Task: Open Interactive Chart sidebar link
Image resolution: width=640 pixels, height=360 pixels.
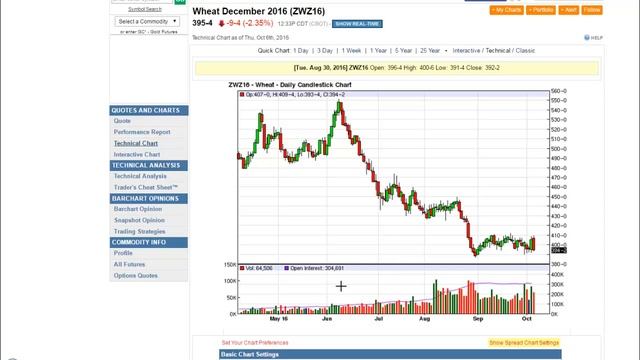Action: click(x=137, y=154)
